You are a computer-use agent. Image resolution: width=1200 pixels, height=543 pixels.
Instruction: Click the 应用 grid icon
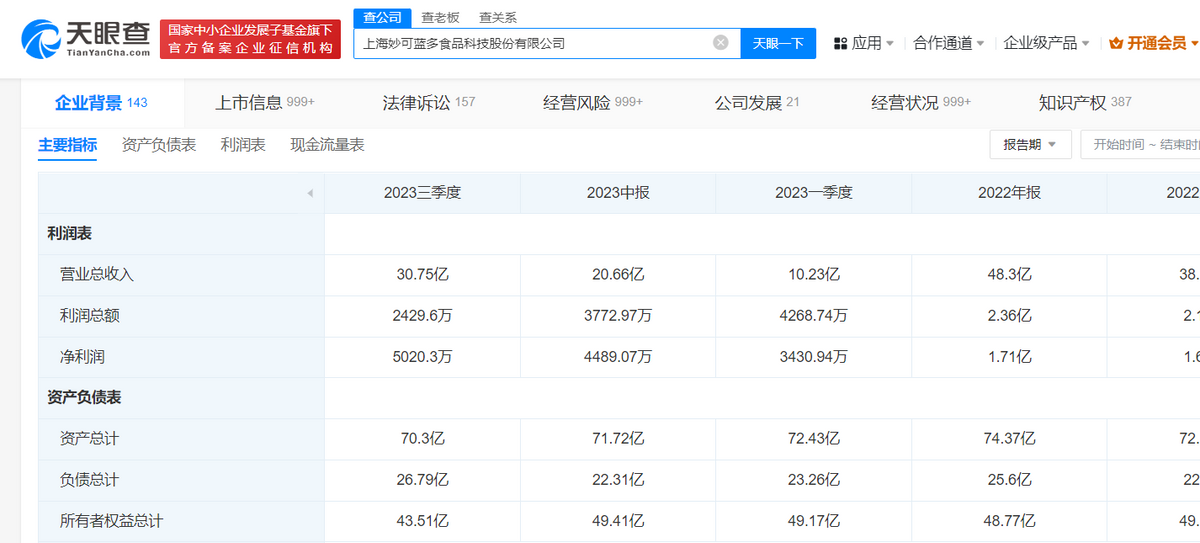click(x=840, y=43)
